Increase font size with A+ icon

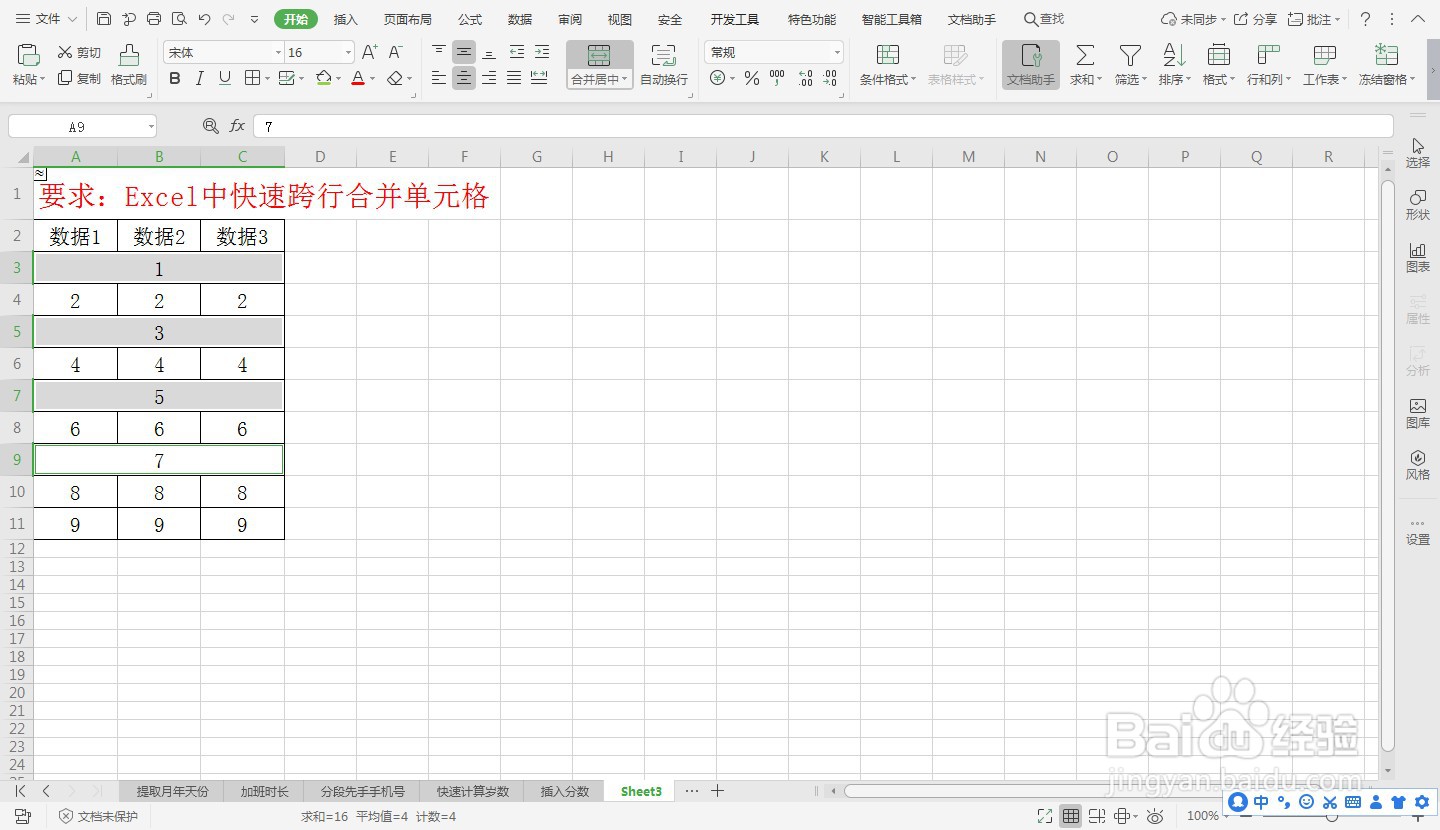pos(370,52)
